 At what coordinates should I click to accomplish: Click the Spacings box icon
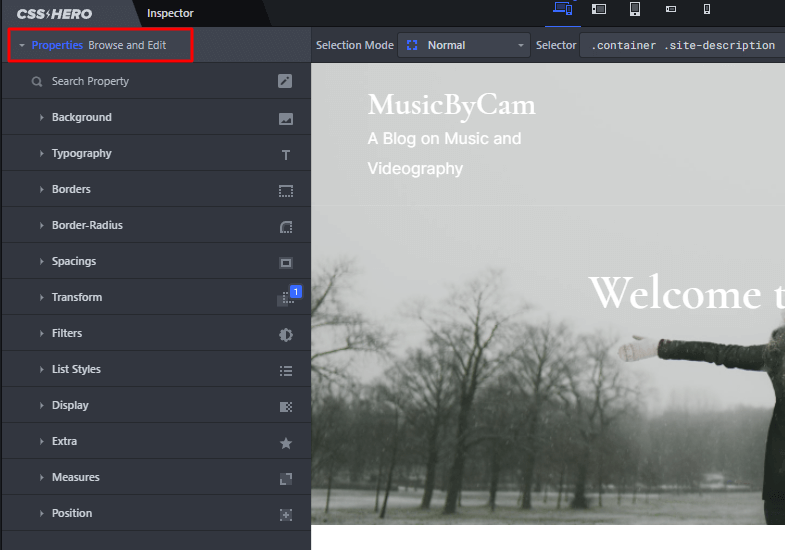pyautogui.click(x=286, y=263)
